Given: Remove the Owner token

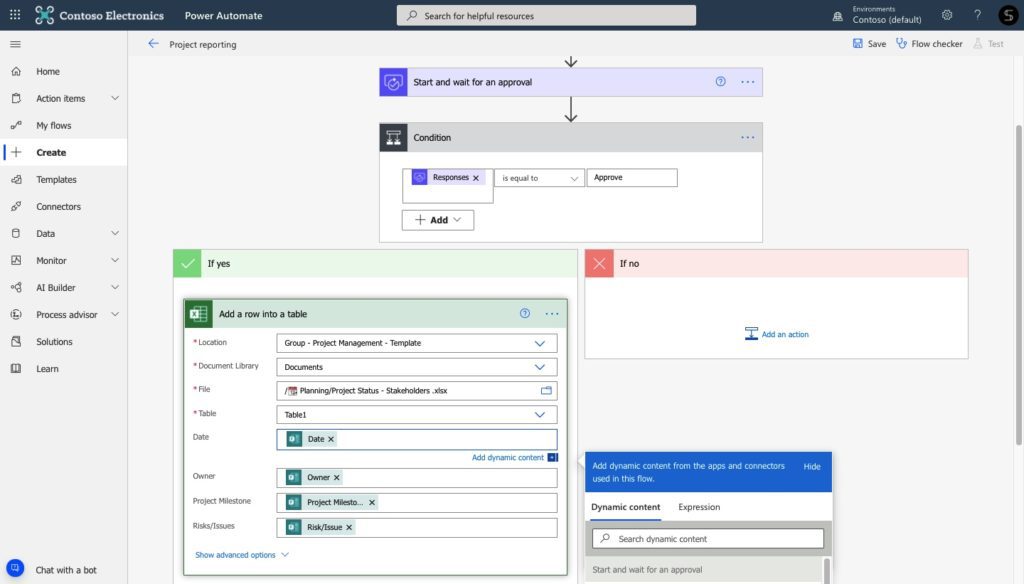Looking at the screenshot, I should 337,478.
